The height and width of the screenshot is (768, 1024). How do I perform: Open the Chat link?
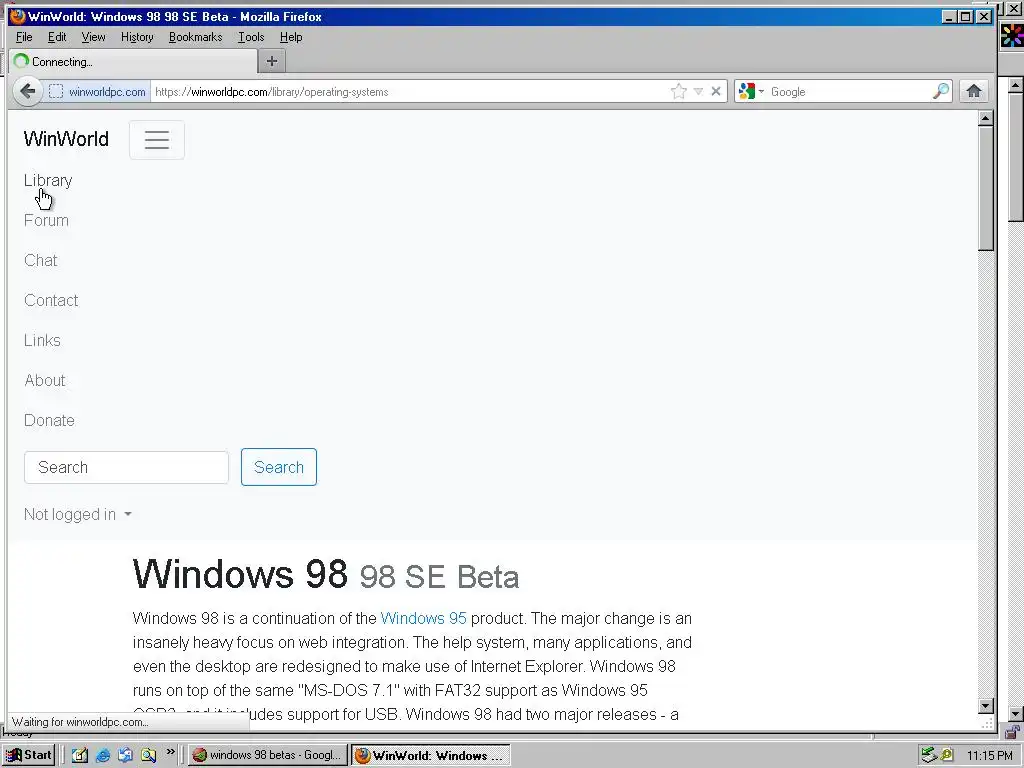point(40,260)
